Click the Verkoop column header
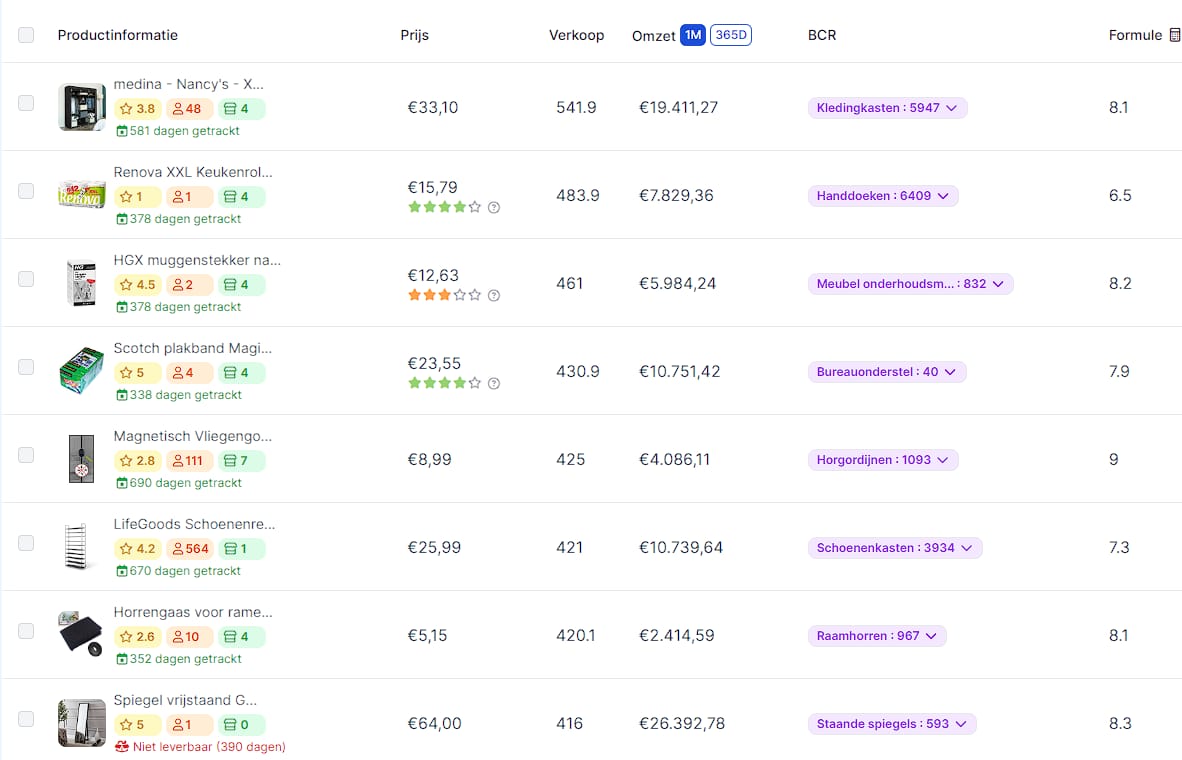Screen dimensions: 1182x760 tap(576, 35)
